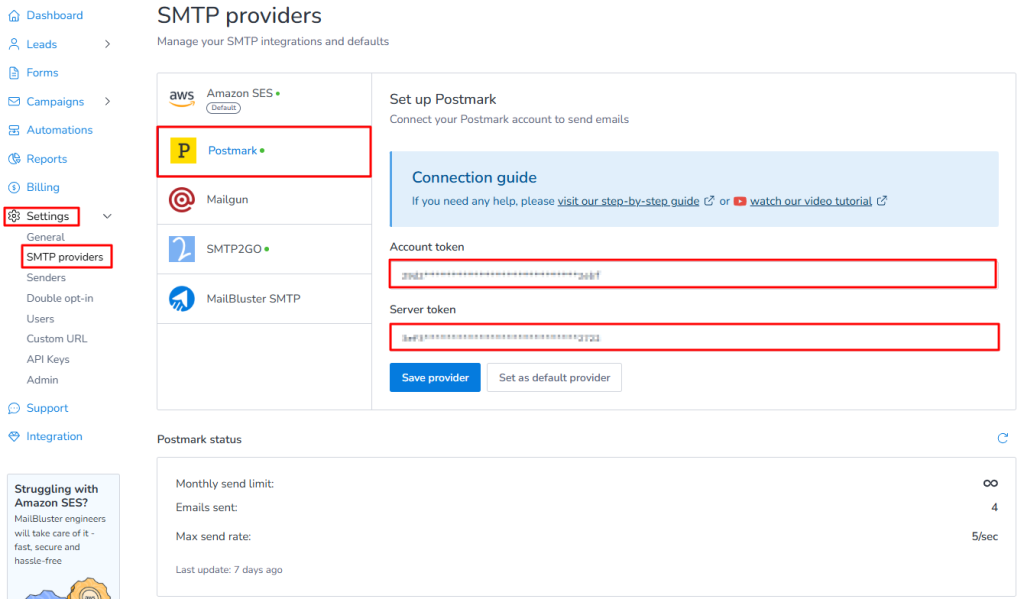This screenshot has width=1024, height=599.
Task: Click the Struggling with Amazon SES promo card
Action: [63, 536]
